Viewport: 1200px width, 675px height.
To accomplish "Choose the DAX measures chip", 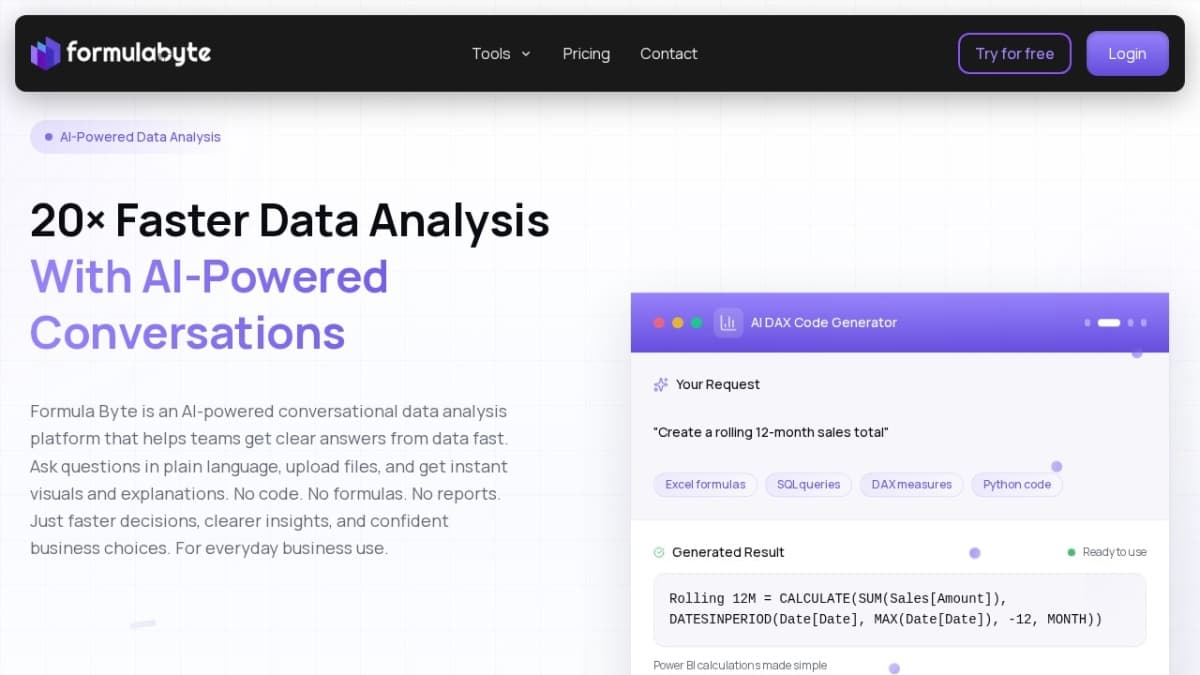I will coord(911,485).
